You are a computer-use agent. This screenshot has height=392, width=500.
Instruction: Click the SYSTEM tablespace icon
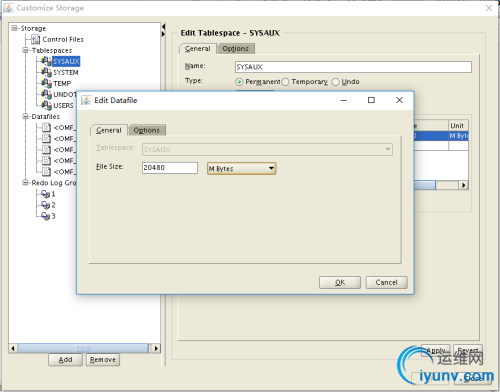click(46, 72)
